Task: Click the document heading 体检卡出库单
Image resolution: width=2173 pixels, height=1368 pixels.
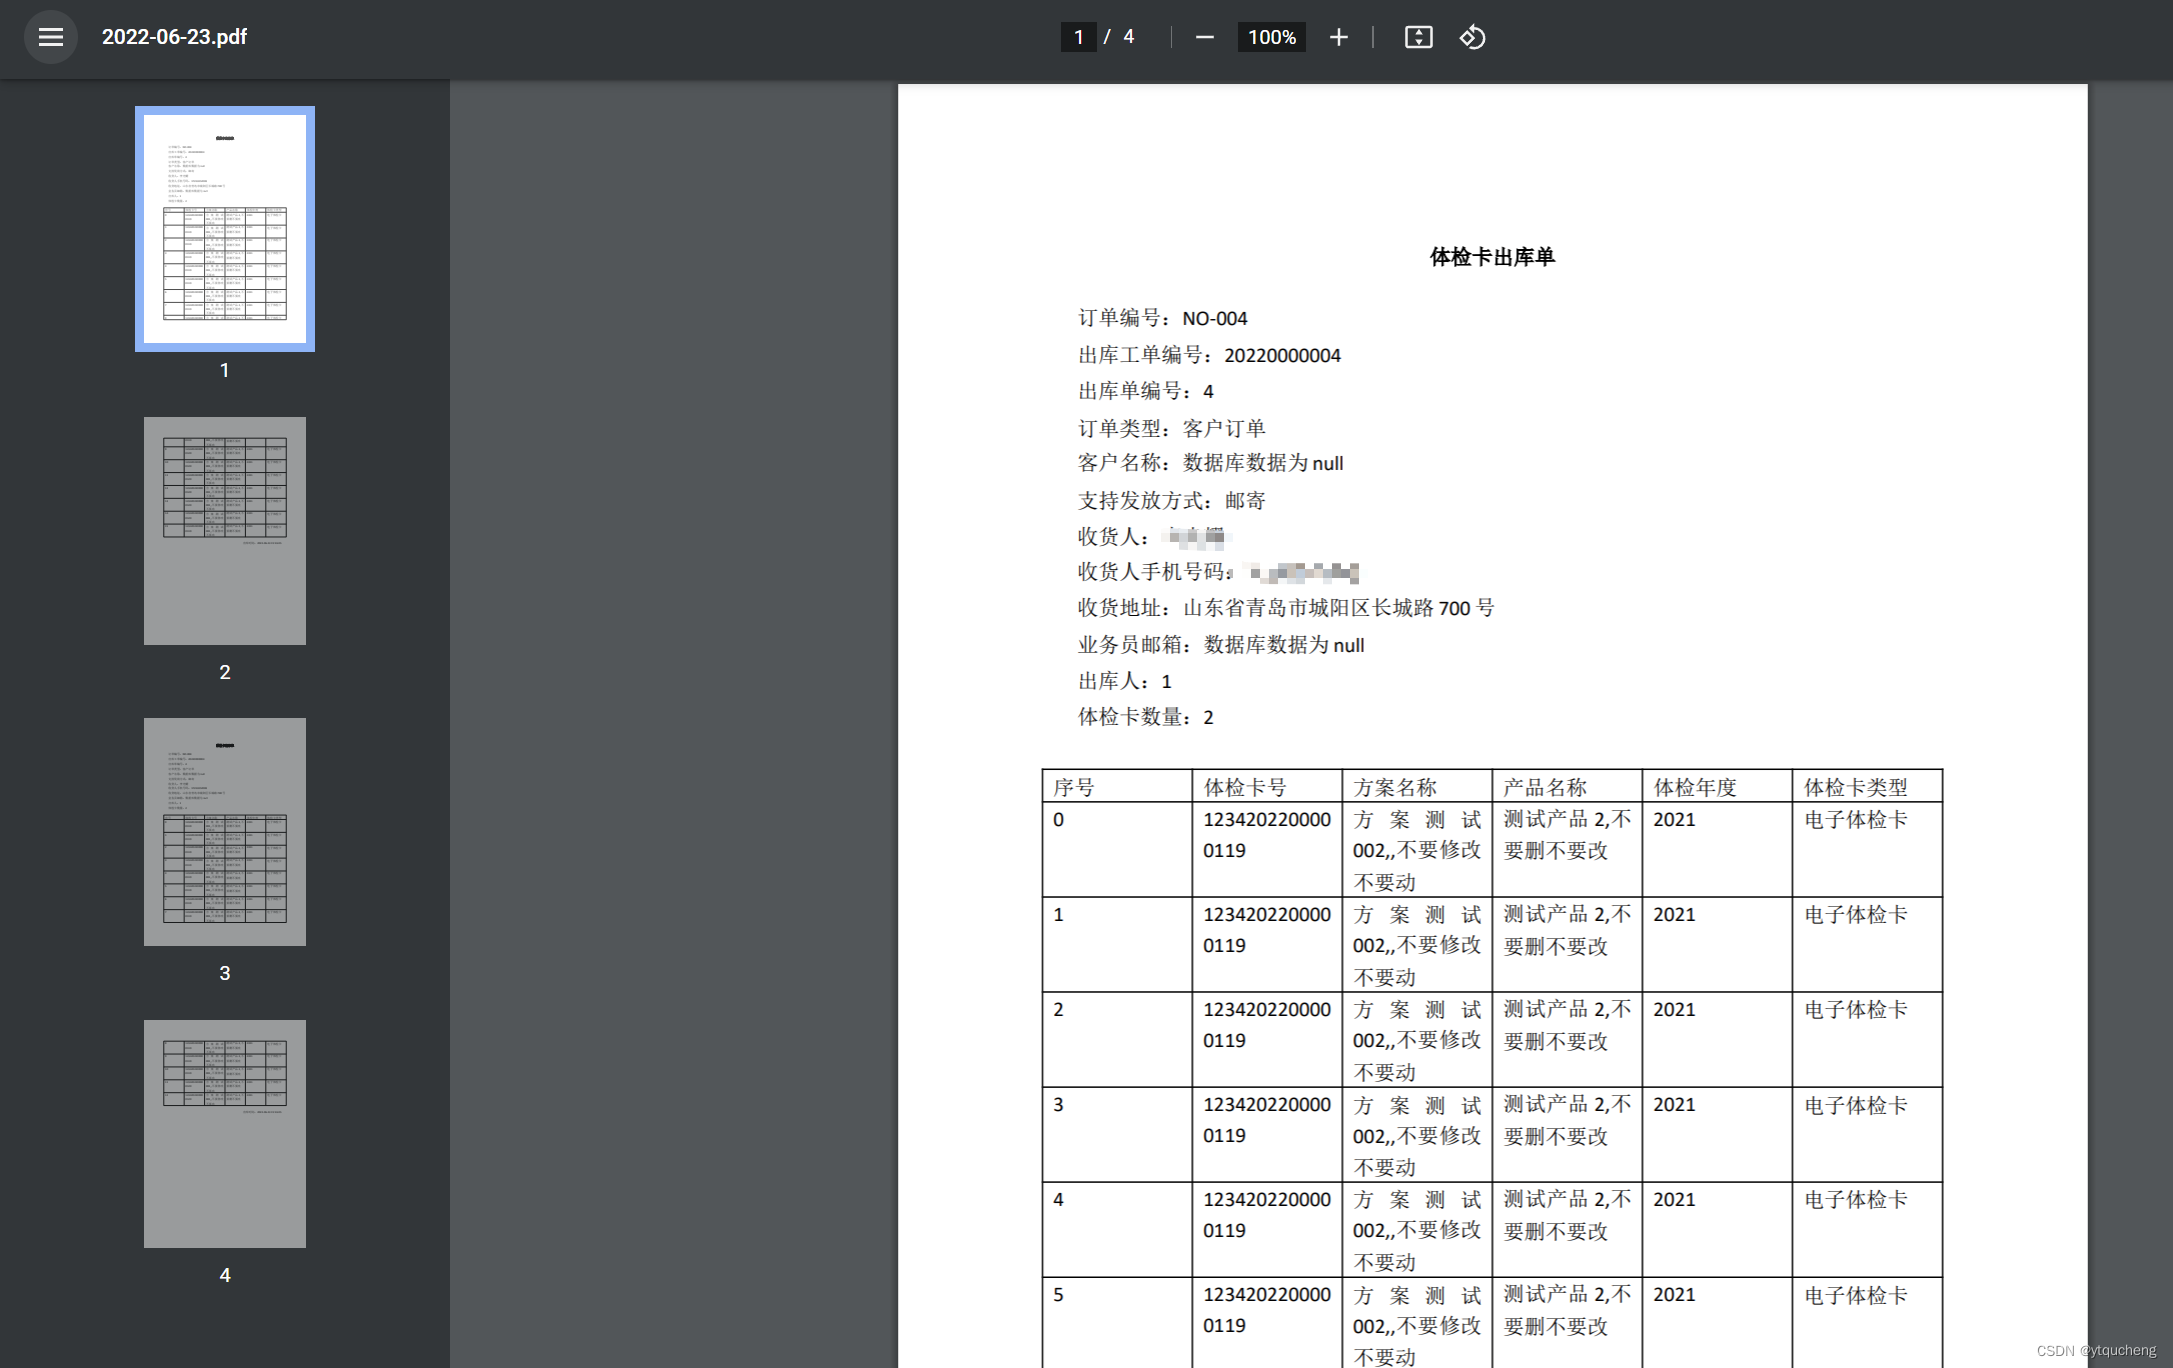Action: [x=1492, y=257]
